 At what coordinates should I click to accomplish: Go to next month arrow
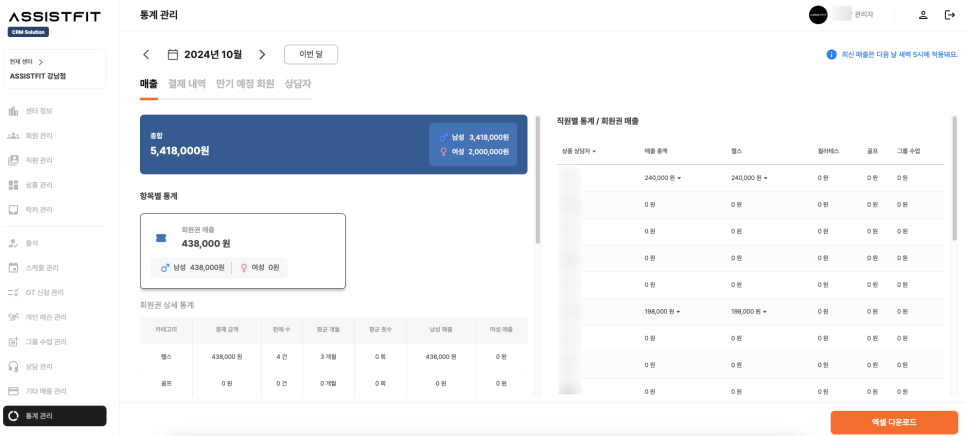(x=262, y=55)
